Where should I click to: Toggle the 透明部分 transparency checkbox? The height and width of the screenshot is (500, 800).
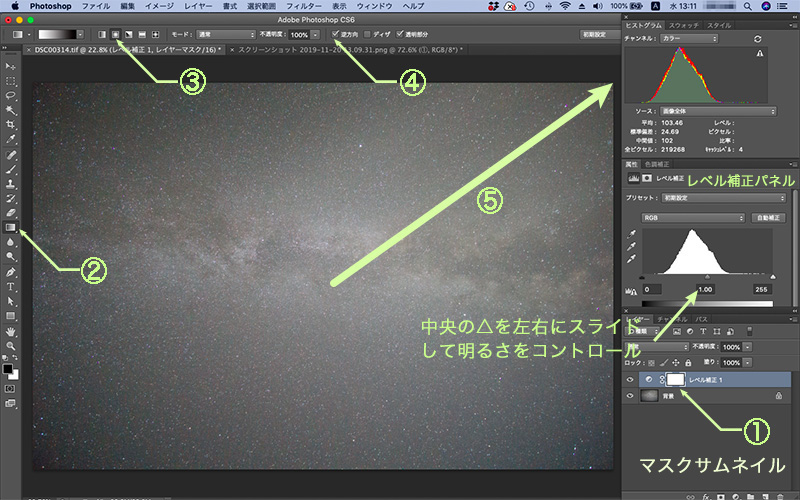click(399, 34)
